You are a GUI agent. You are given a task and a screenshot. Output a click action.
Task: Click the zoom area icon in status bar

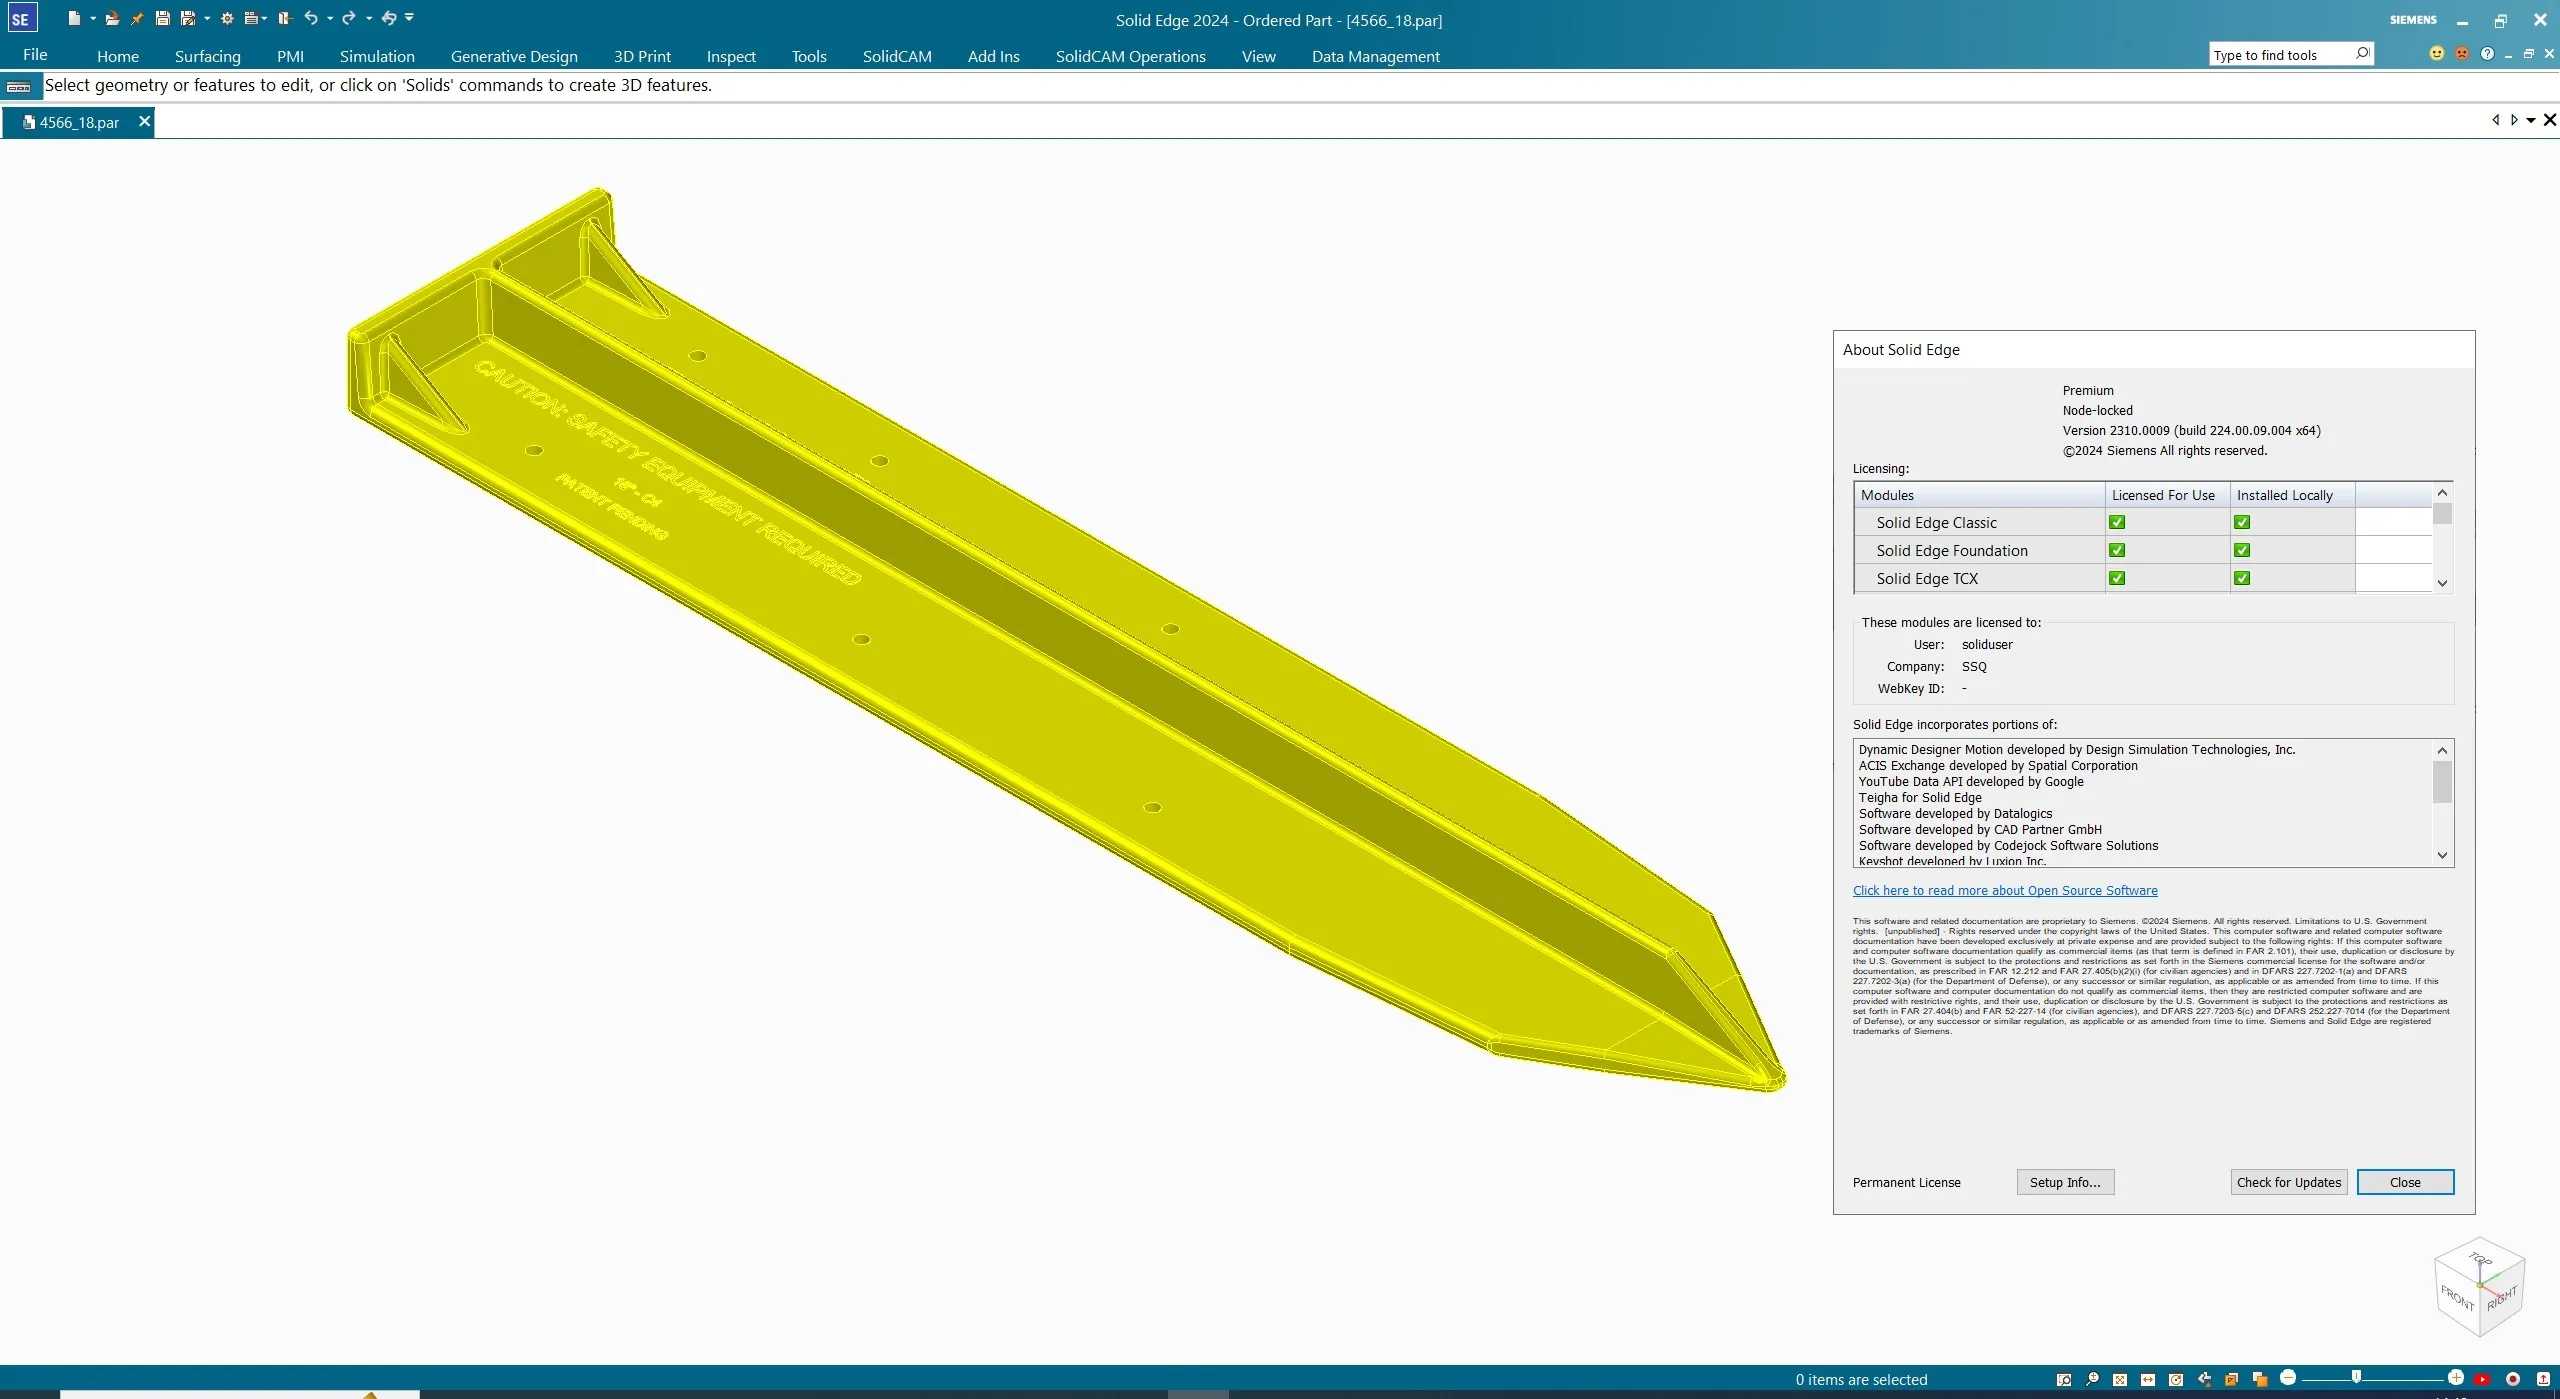[x=2064, y=1380]
